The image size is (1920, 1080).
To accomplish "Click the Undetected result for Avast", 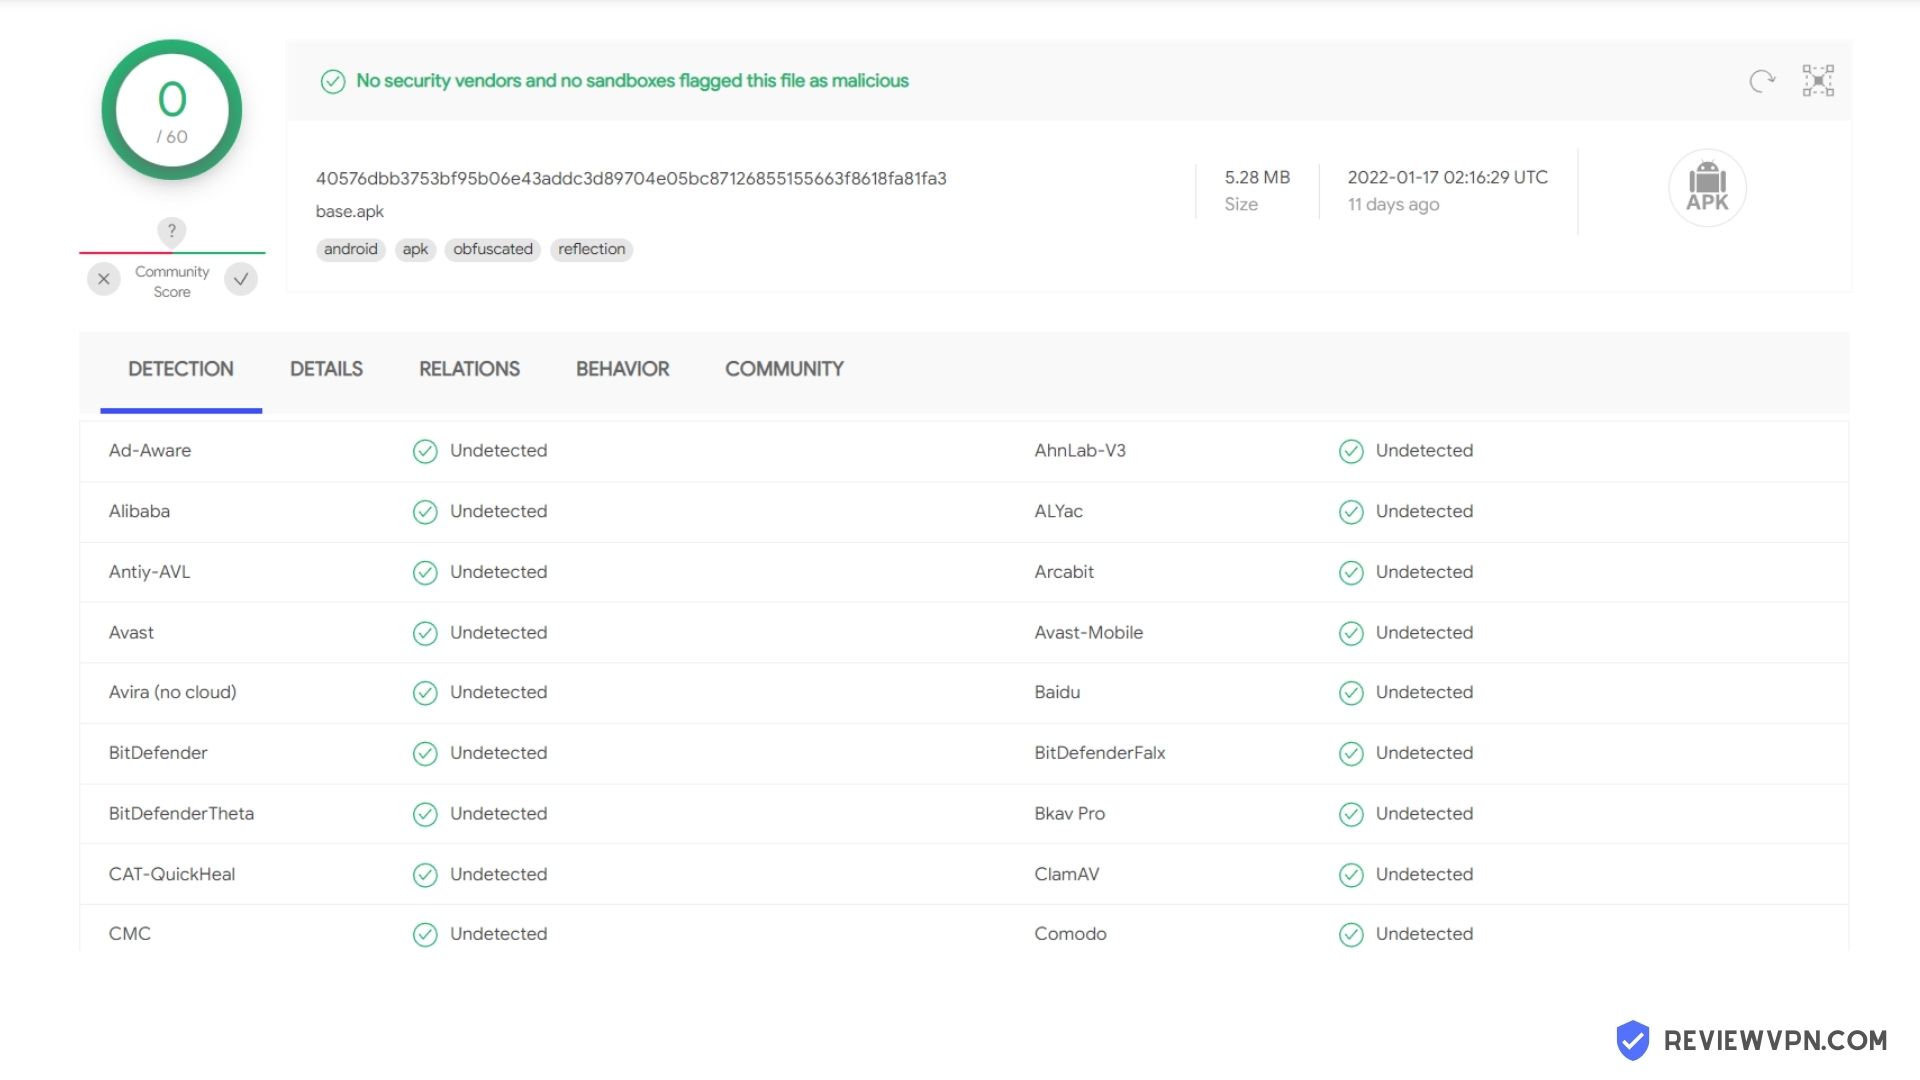I will (498, 633).
